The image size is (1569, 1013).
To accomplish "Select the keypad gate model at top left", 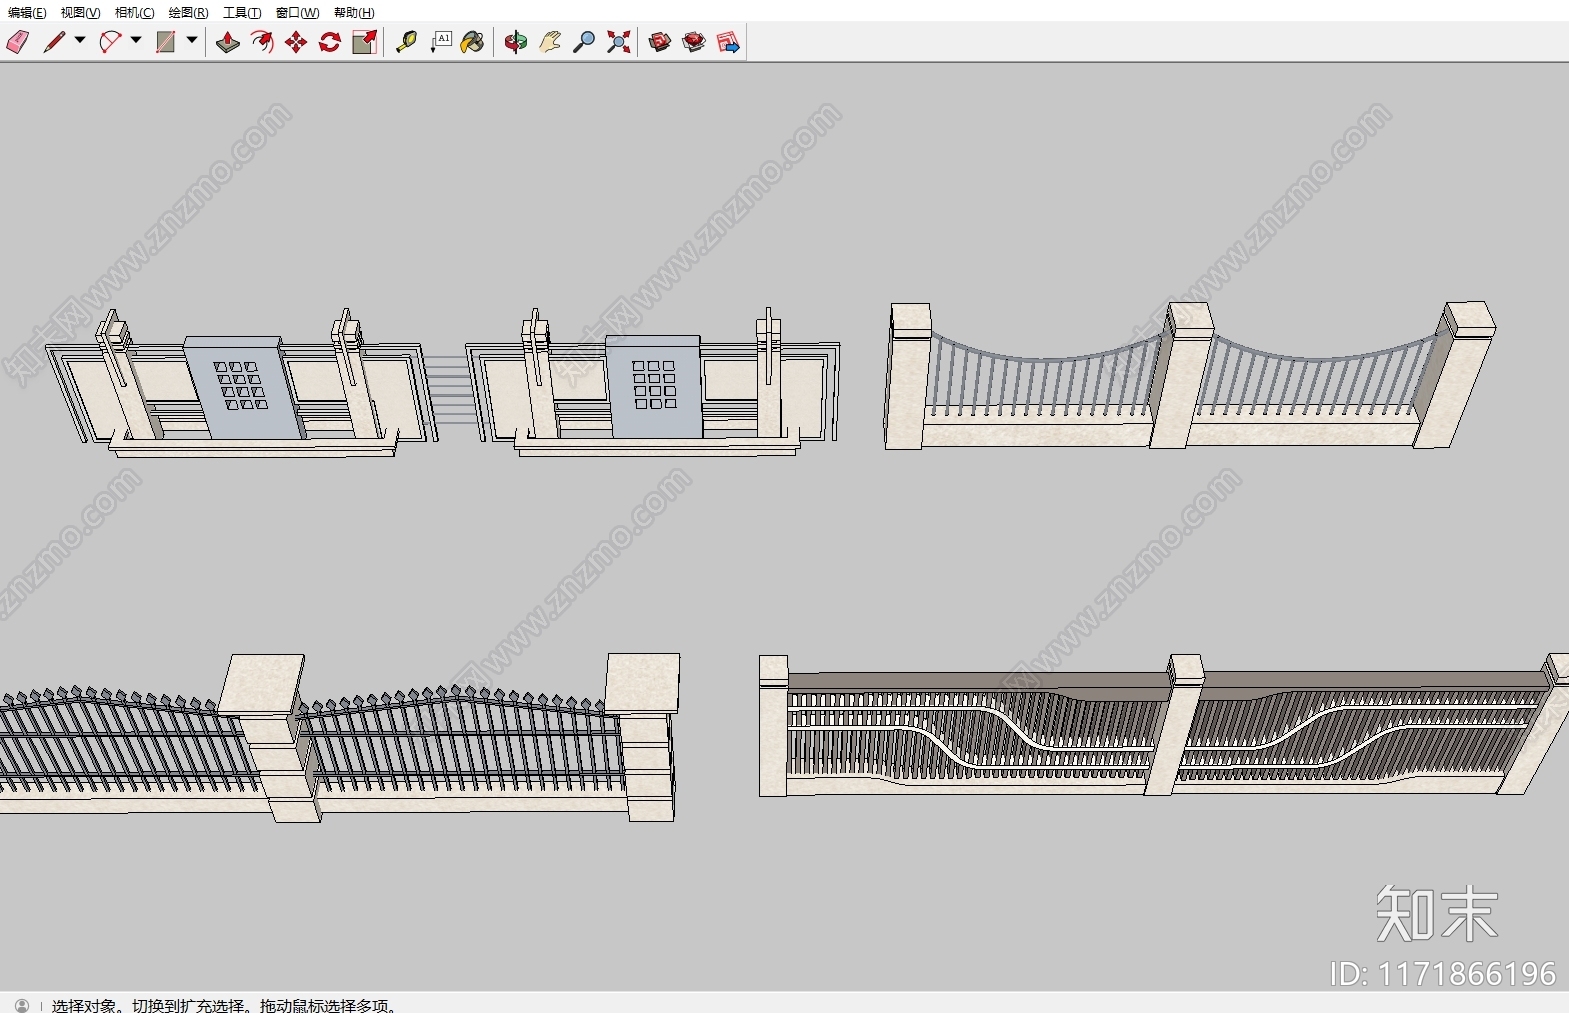I will click(240, 383).
